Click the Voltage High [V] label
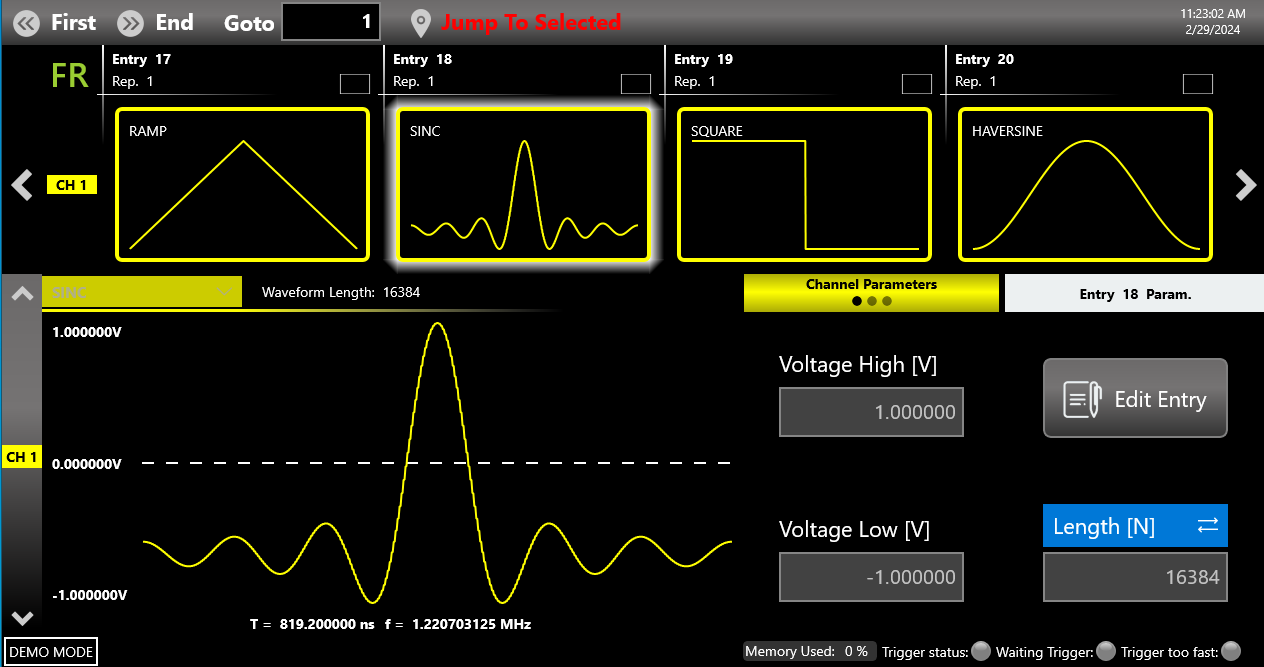The height and width of the screenshot is (667, 1264). [858, 365]
